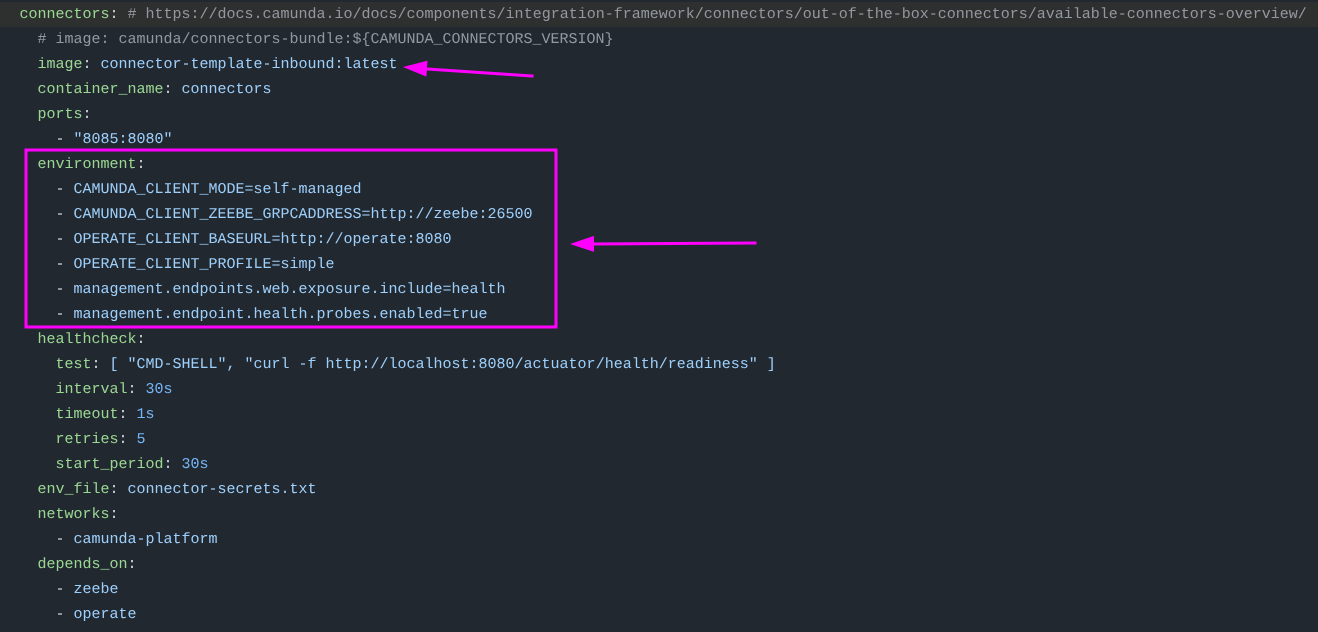This screenshot has width=1318, height=632.
Task: Click the 'interval' value 30s
Action: pos(159,389)
